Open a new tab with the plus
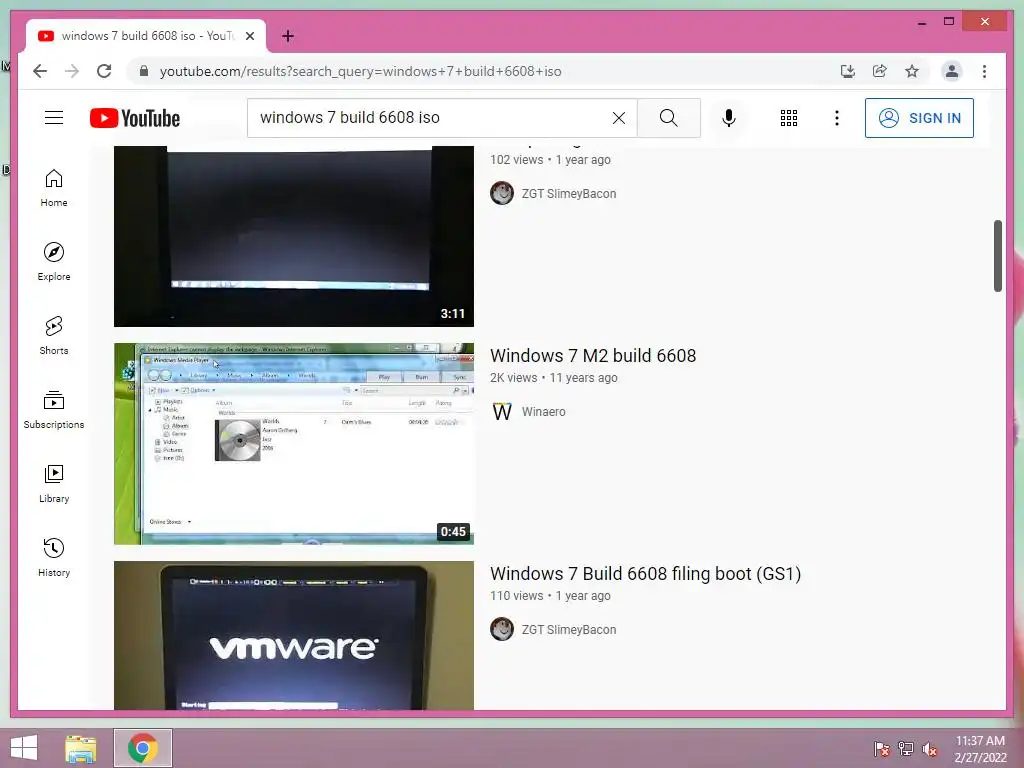Screen dimensions: 1024x768 point(288,36)
